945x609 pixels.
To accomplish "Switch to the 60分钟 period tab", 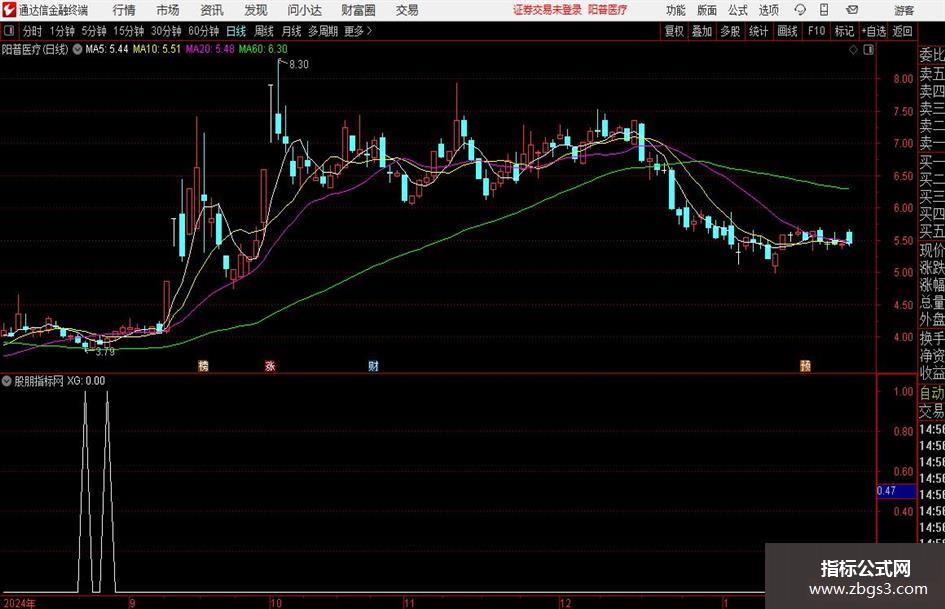I will [x=204, y=31].
